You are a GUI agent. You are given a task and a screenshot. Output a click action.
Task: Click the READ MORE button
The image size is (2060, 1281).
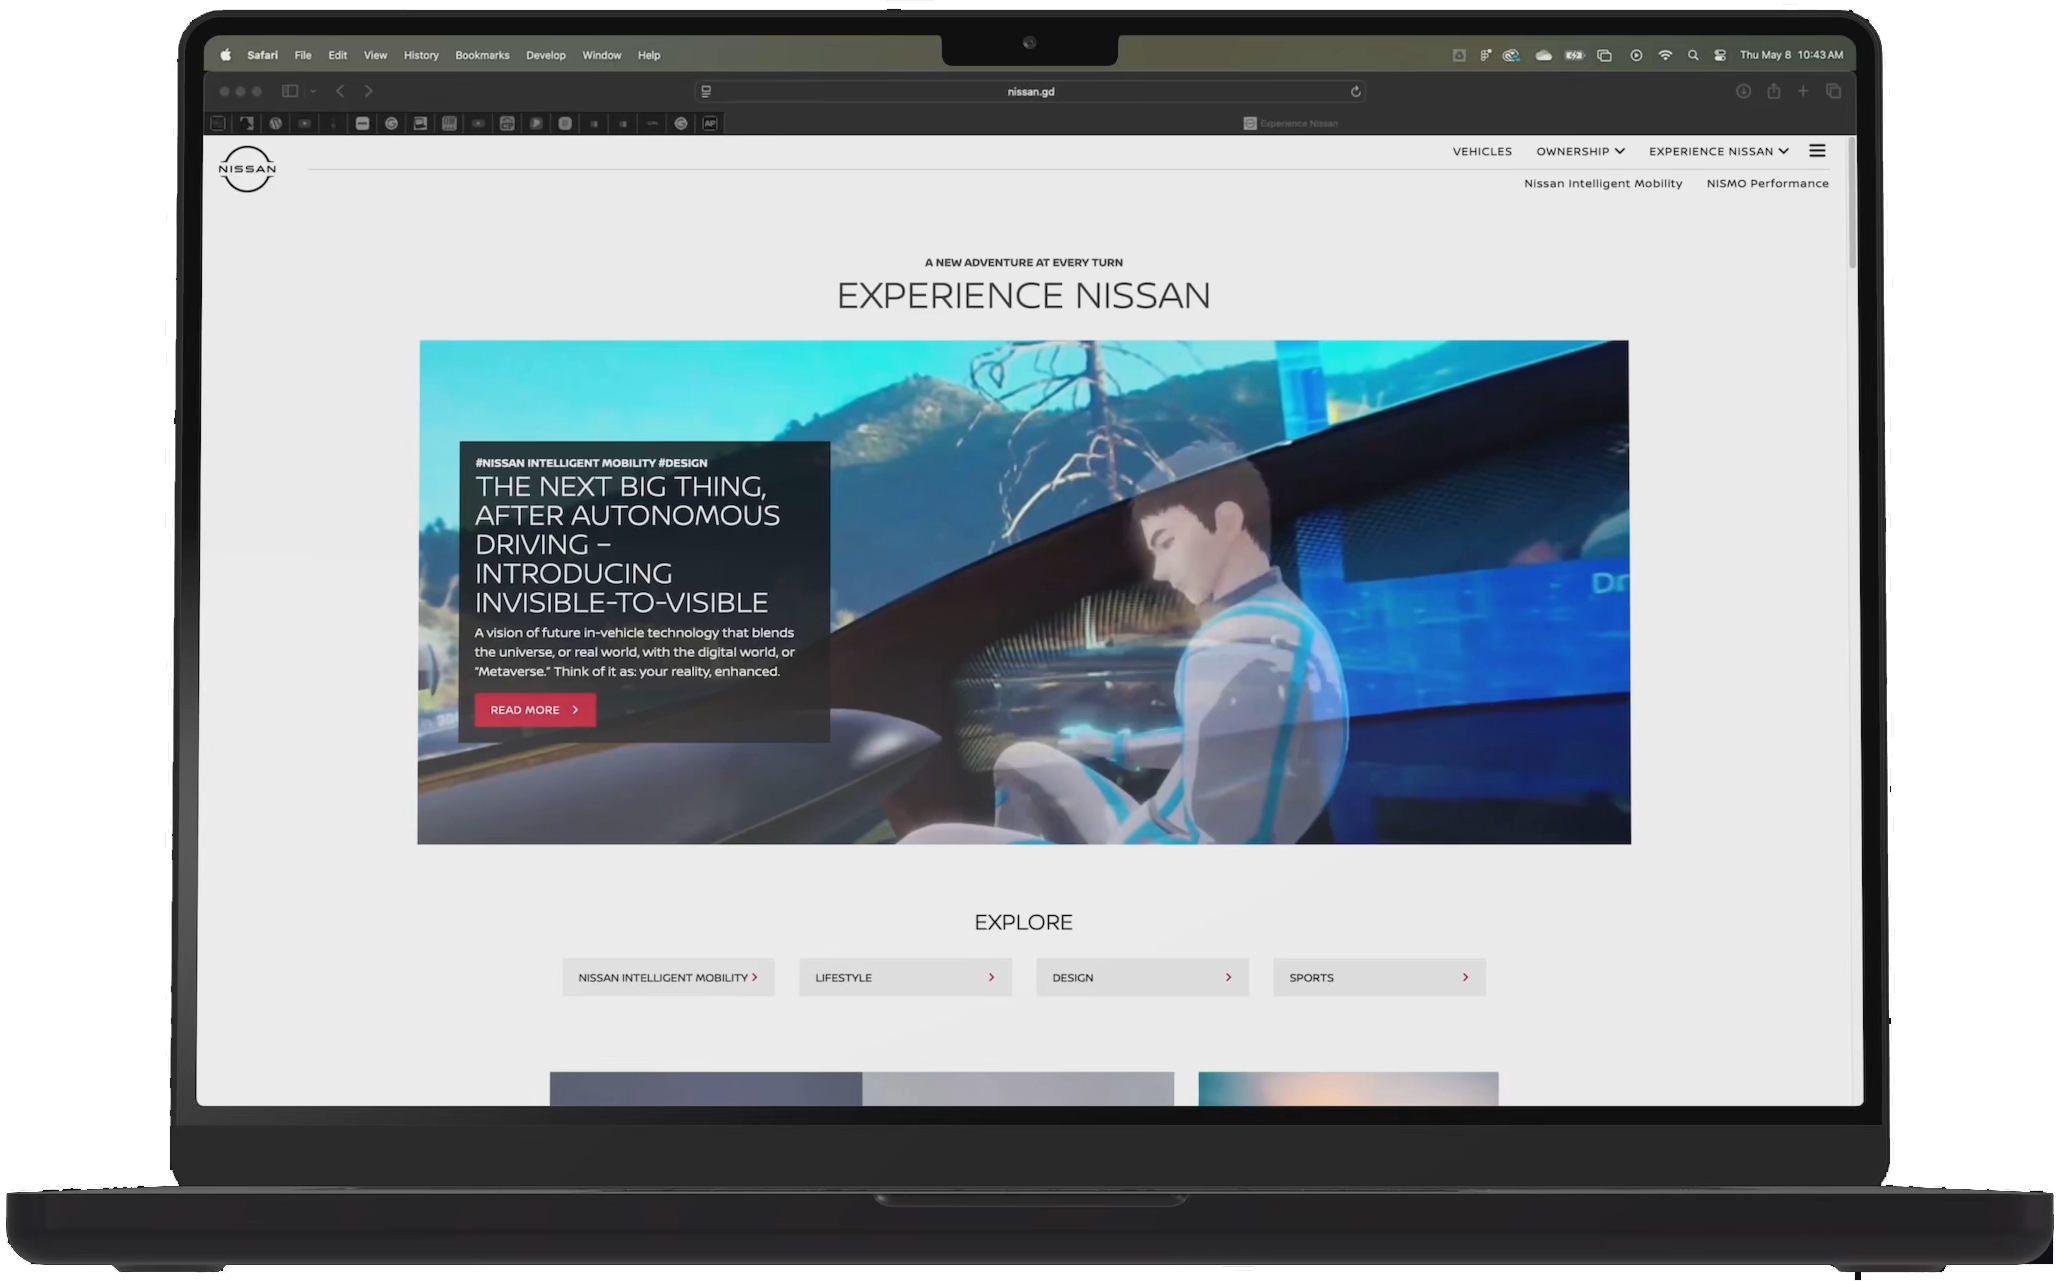(x=534, y=709)
